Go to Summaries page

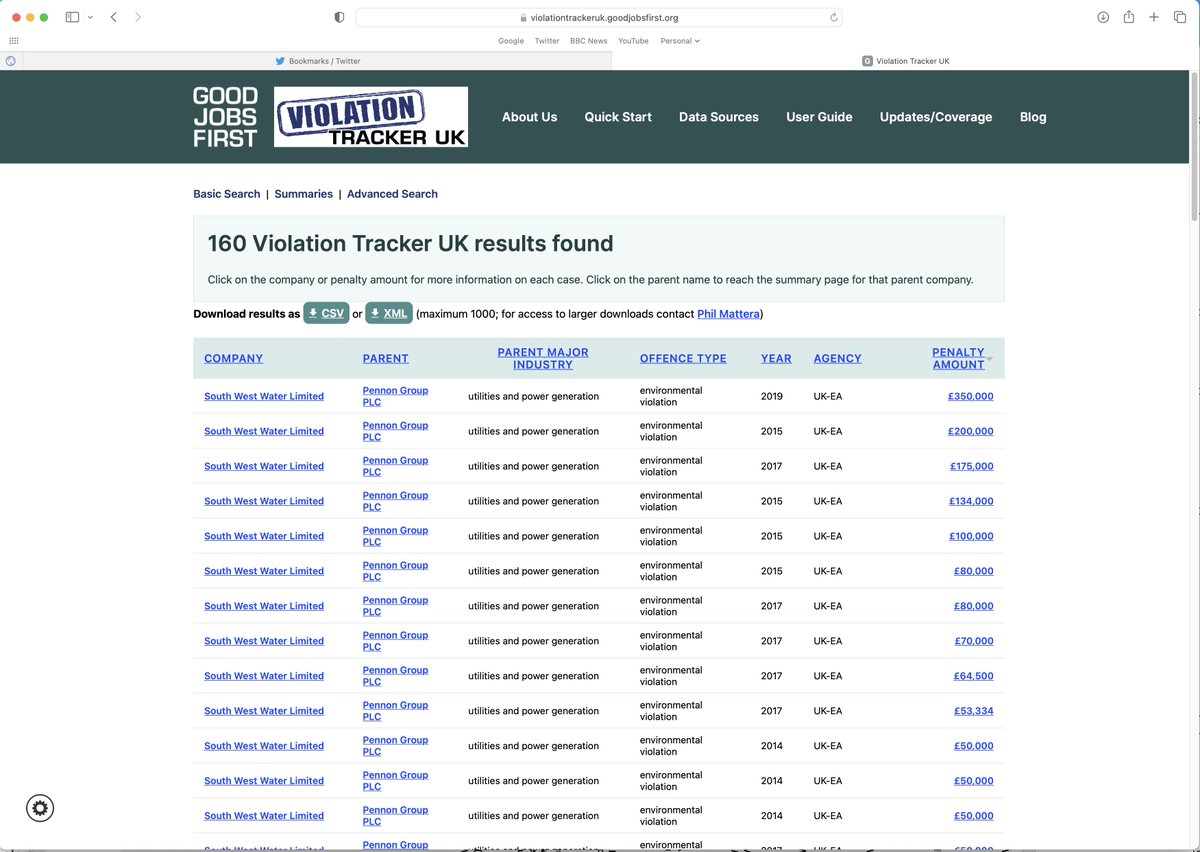click(303, 194)
